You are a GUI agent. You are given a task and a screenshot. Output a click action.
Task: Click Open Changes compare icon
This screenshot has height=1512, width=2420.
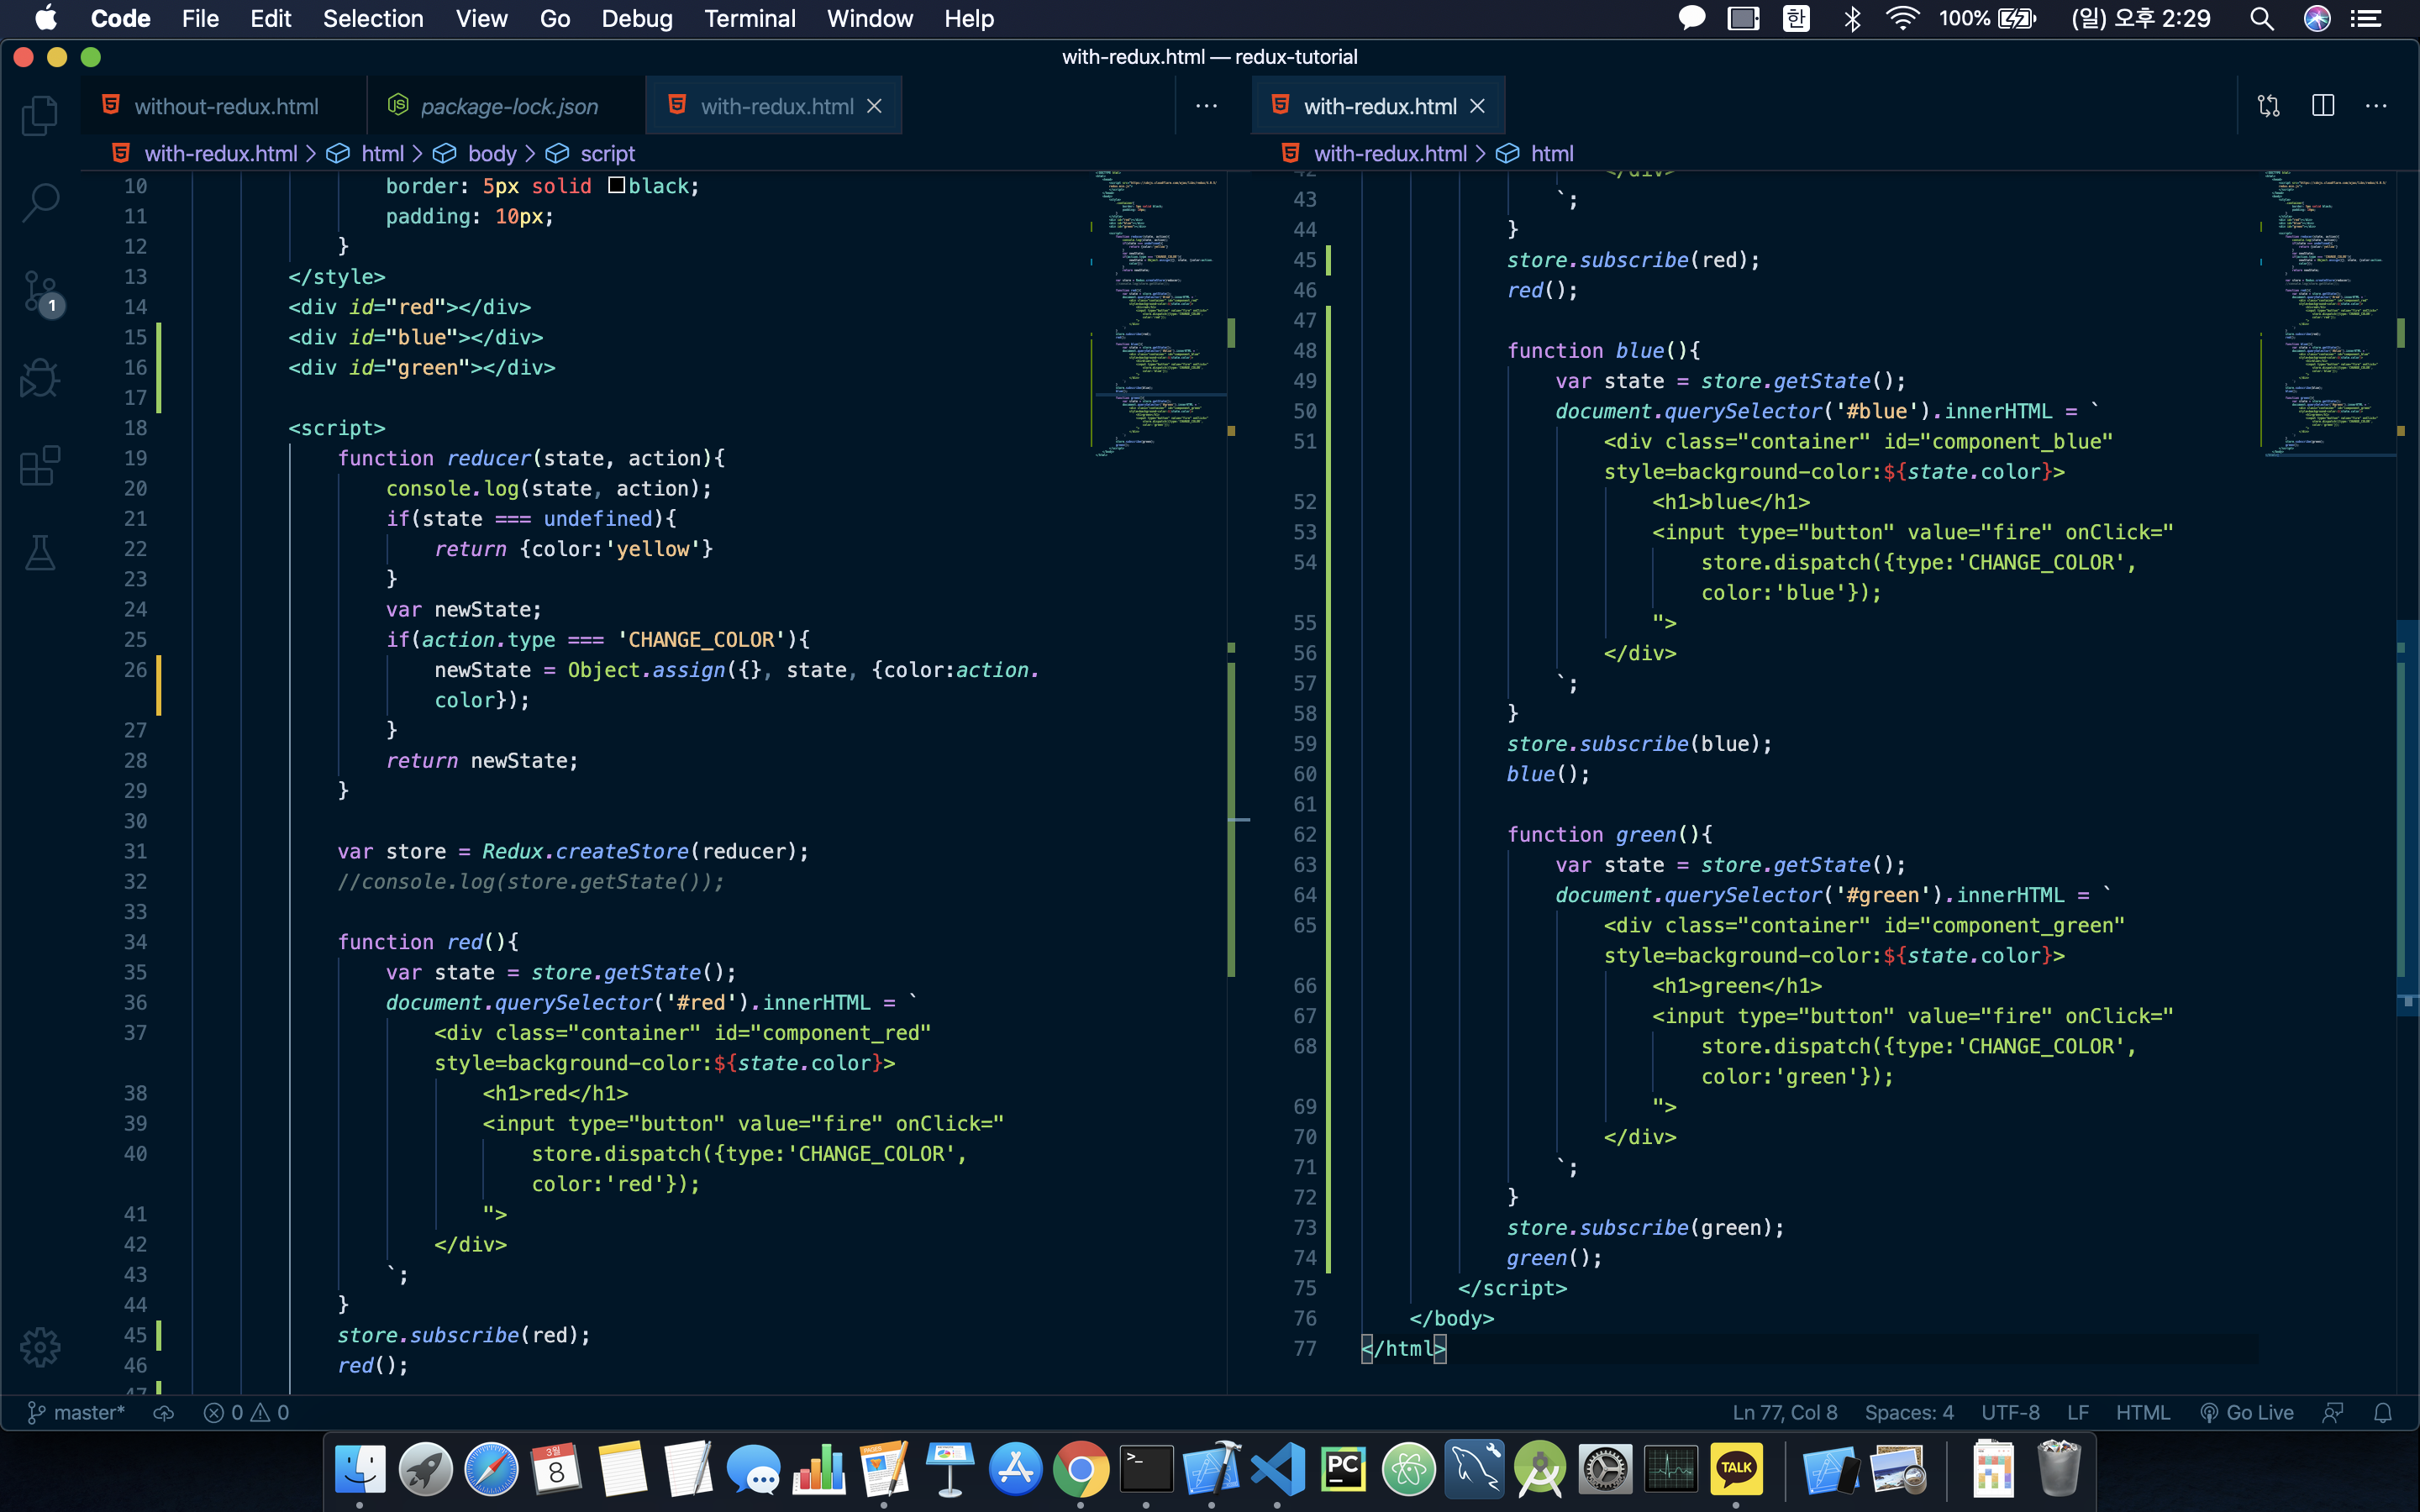tap(2268, 106)
